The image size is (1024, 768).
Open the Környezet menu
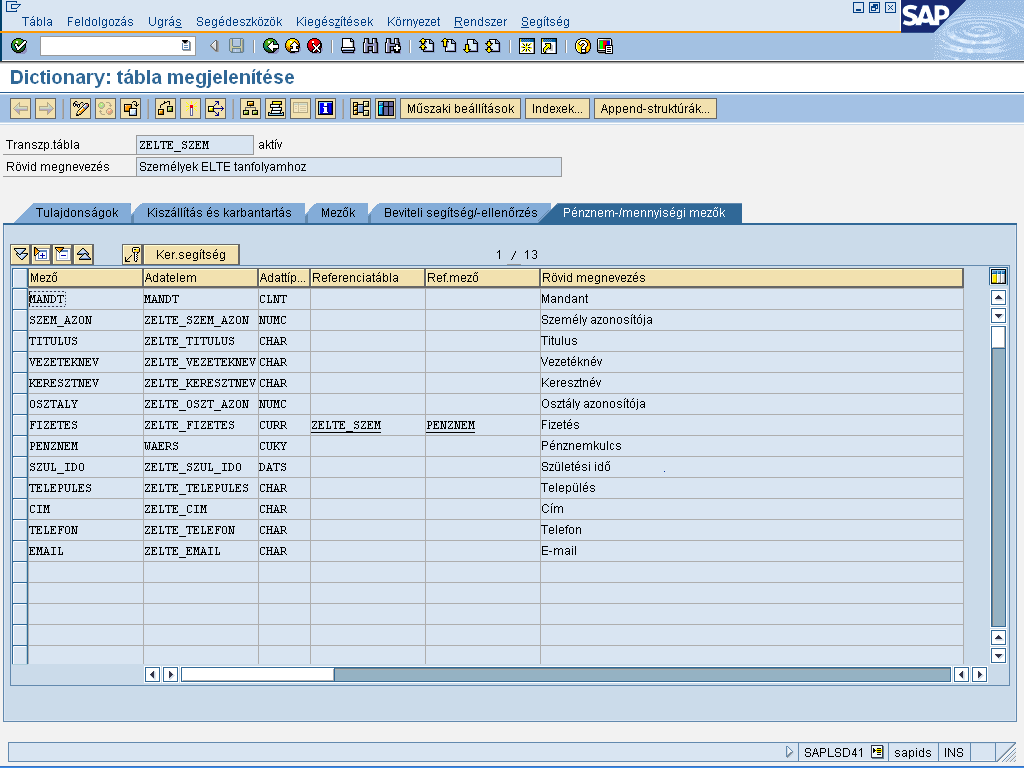pyautogui.click(x=413, y=22)
